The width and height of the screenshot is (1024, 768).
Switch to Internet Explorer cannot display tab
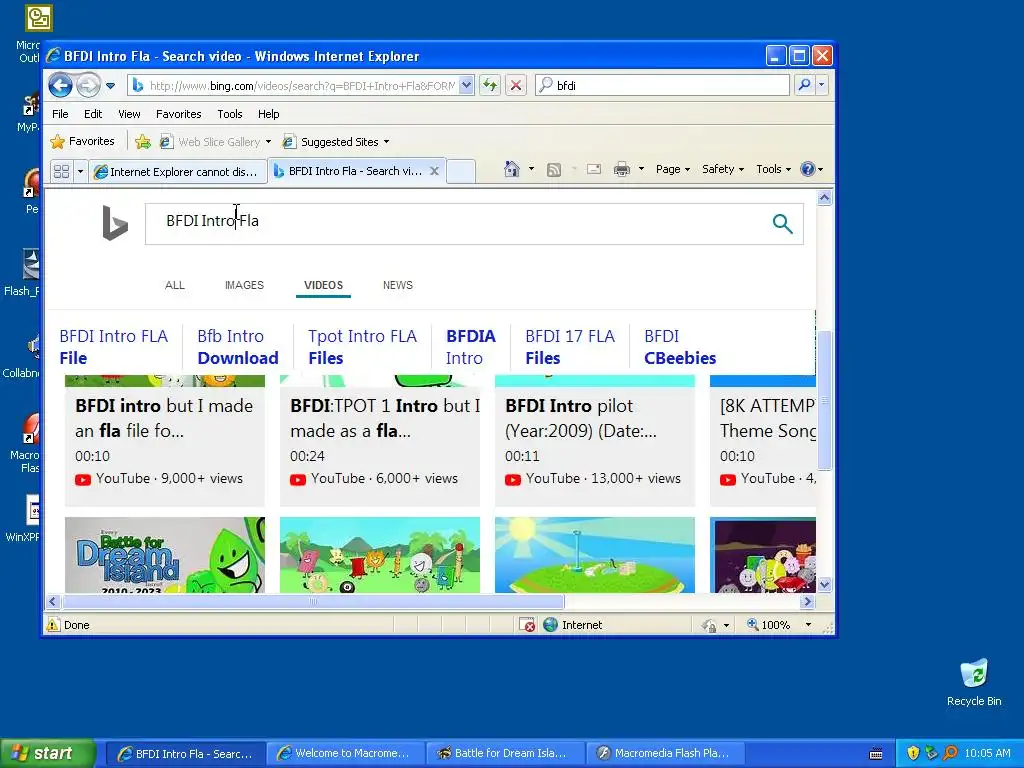178,172
